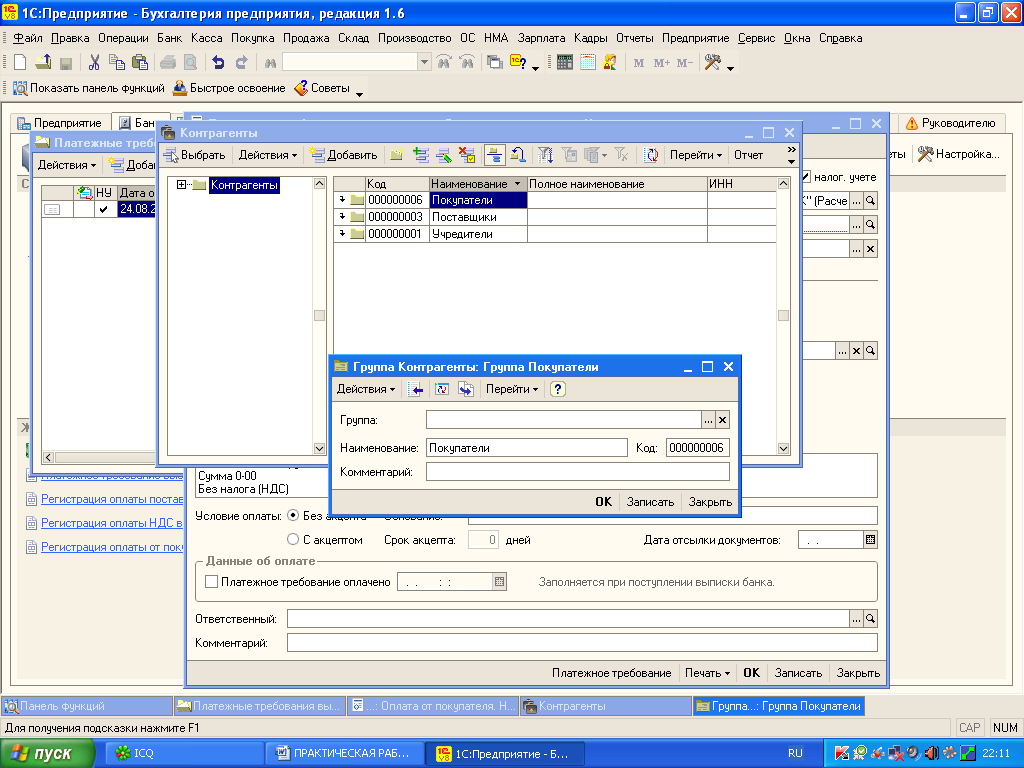
Task: Click Показать панель функций button
Action: click(x=89, y=88)
